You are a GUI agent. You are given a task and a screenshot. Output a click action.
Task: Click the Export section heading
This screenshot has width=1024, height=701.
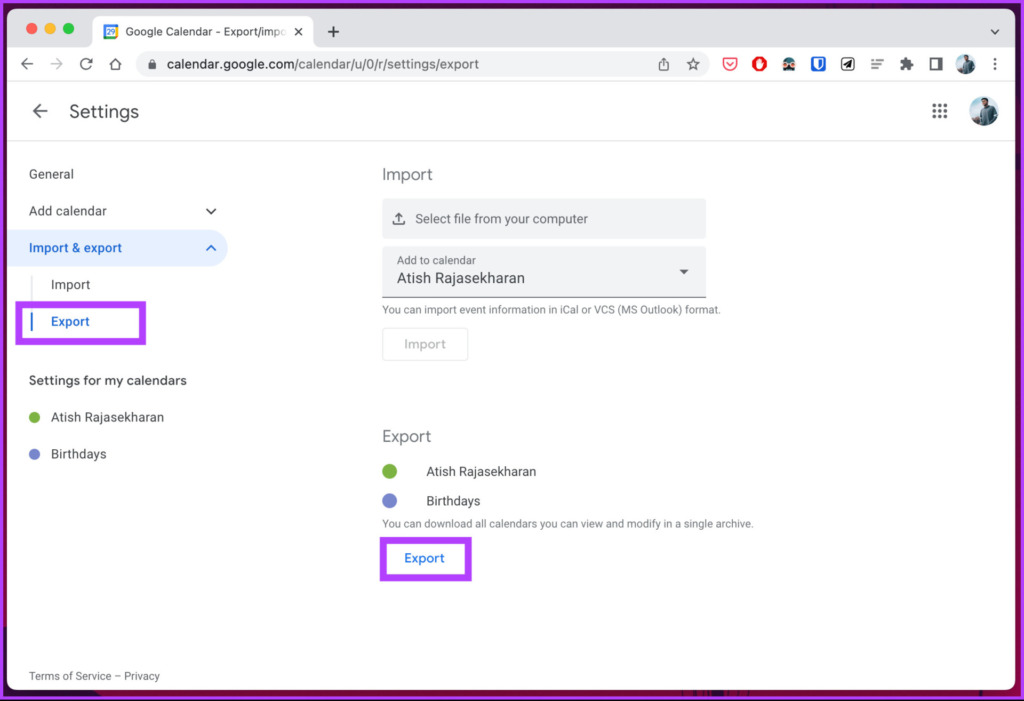(406, 436)
